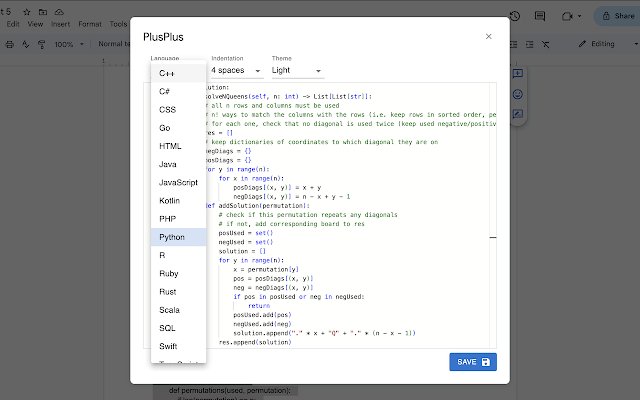Star the document in Docs
Image resolution: width=640 pixels, height=400 pixels.
[27, 12]
